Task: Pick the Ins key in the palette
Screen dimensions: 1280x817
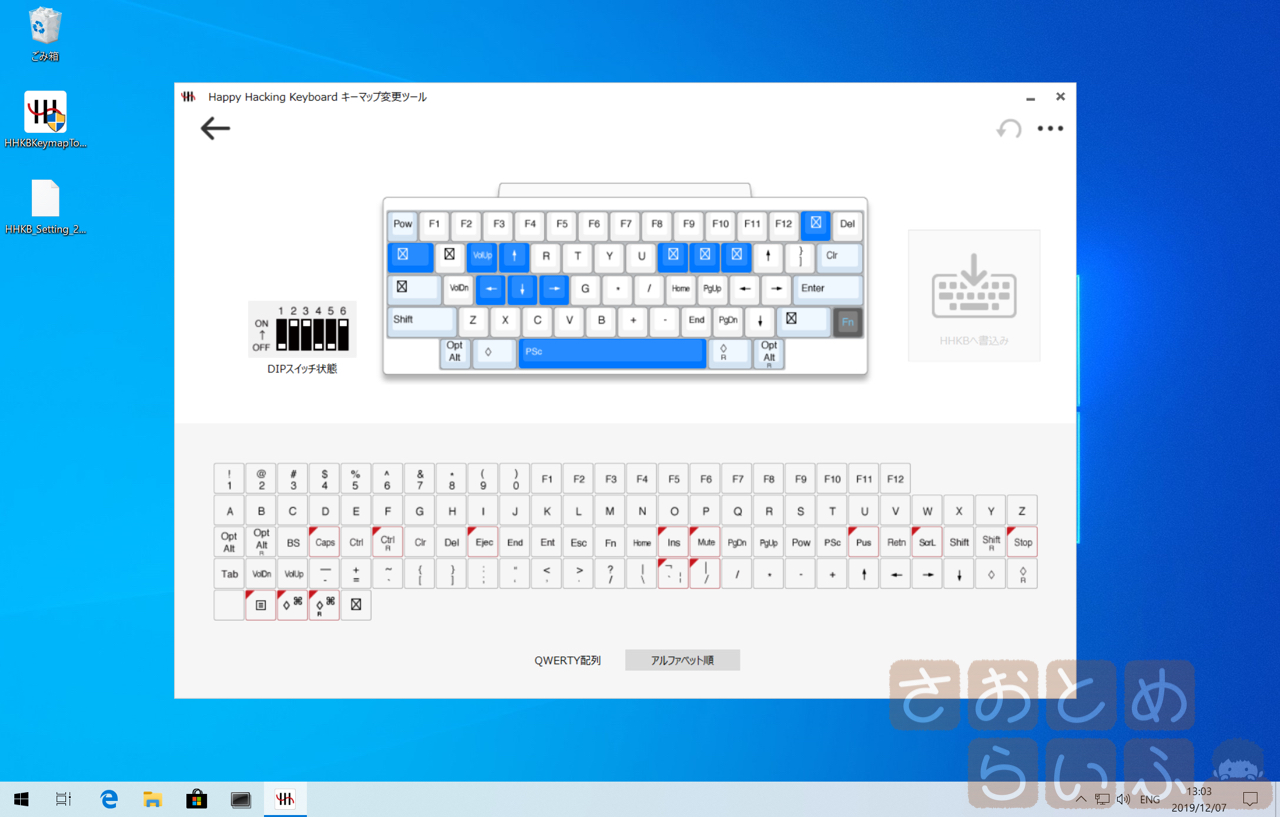Action: (x=673, y=542)
